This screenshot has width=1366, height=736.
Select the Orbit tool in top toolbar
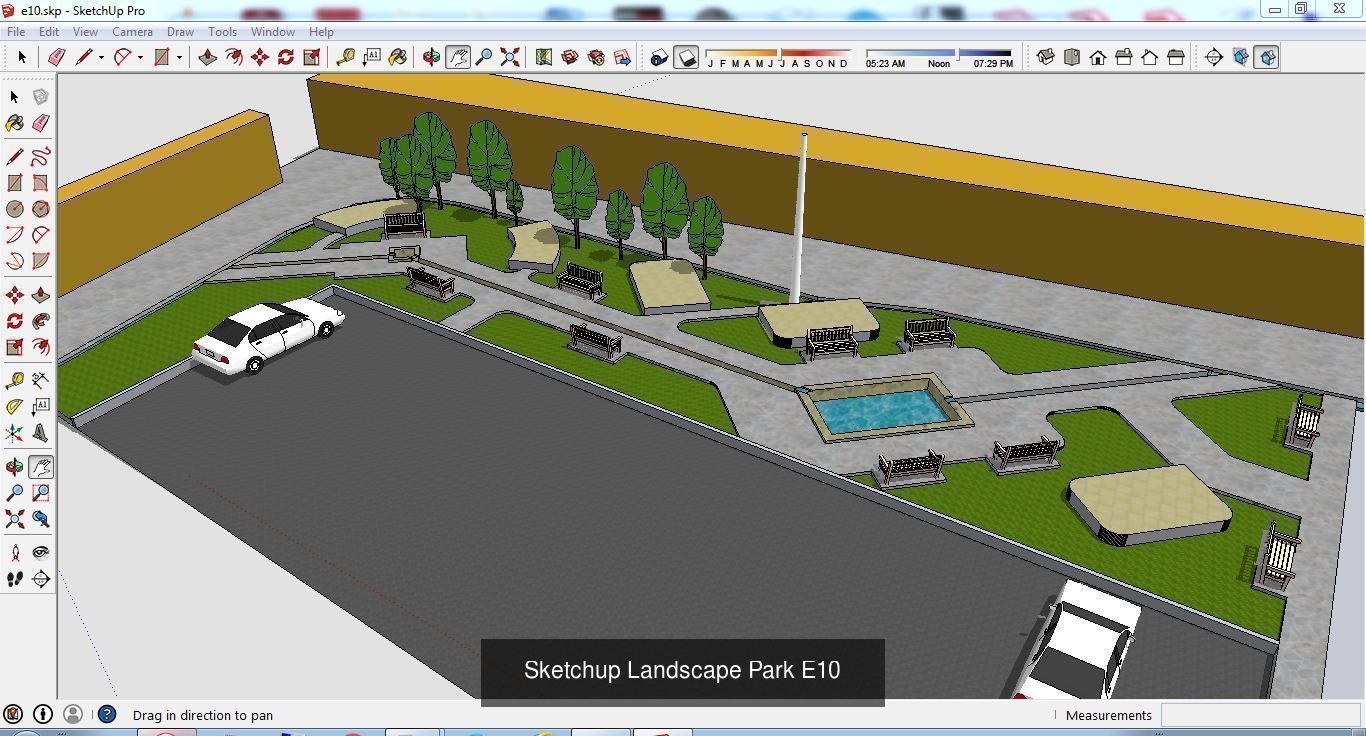[x=432, y=57]
